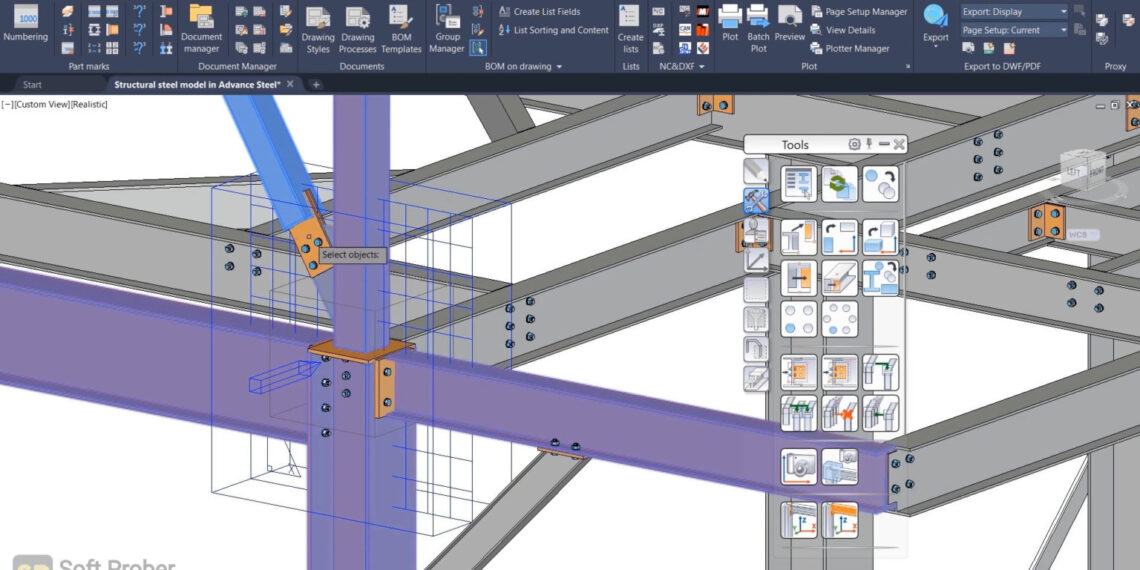Toggle the Tools palette pin
The width and height of the screenshot is (1140, 570).
[869, 144]
